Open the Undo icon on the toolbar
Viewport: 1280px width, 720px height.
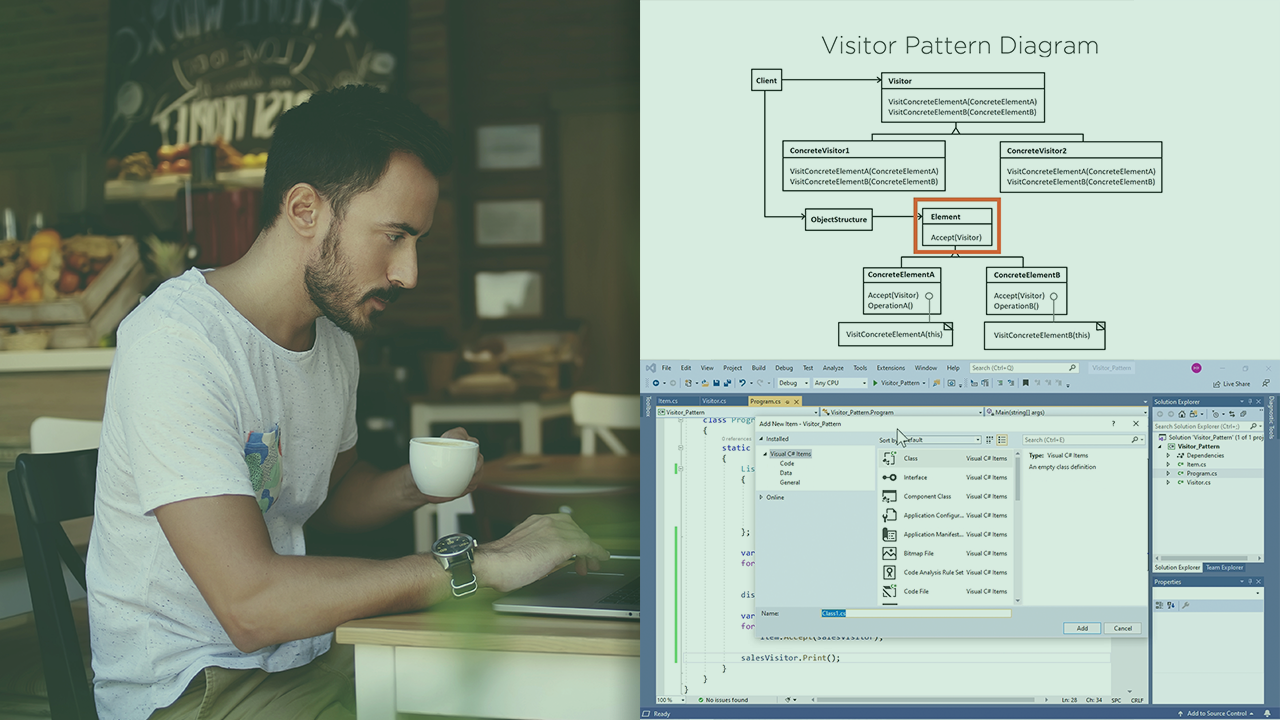click(742, 382)
